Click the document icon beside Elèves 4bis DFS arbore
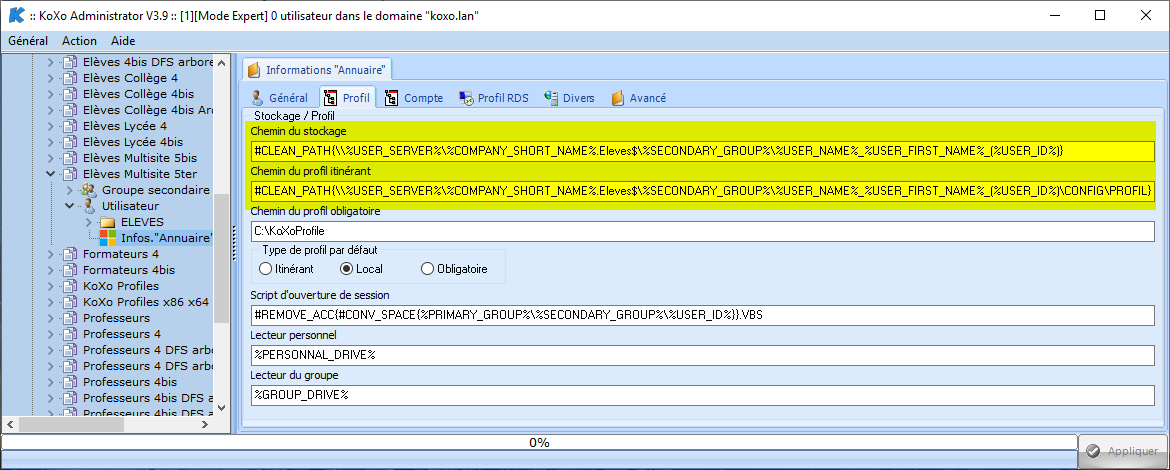1170x470 pixels. [x=70, y=62]
